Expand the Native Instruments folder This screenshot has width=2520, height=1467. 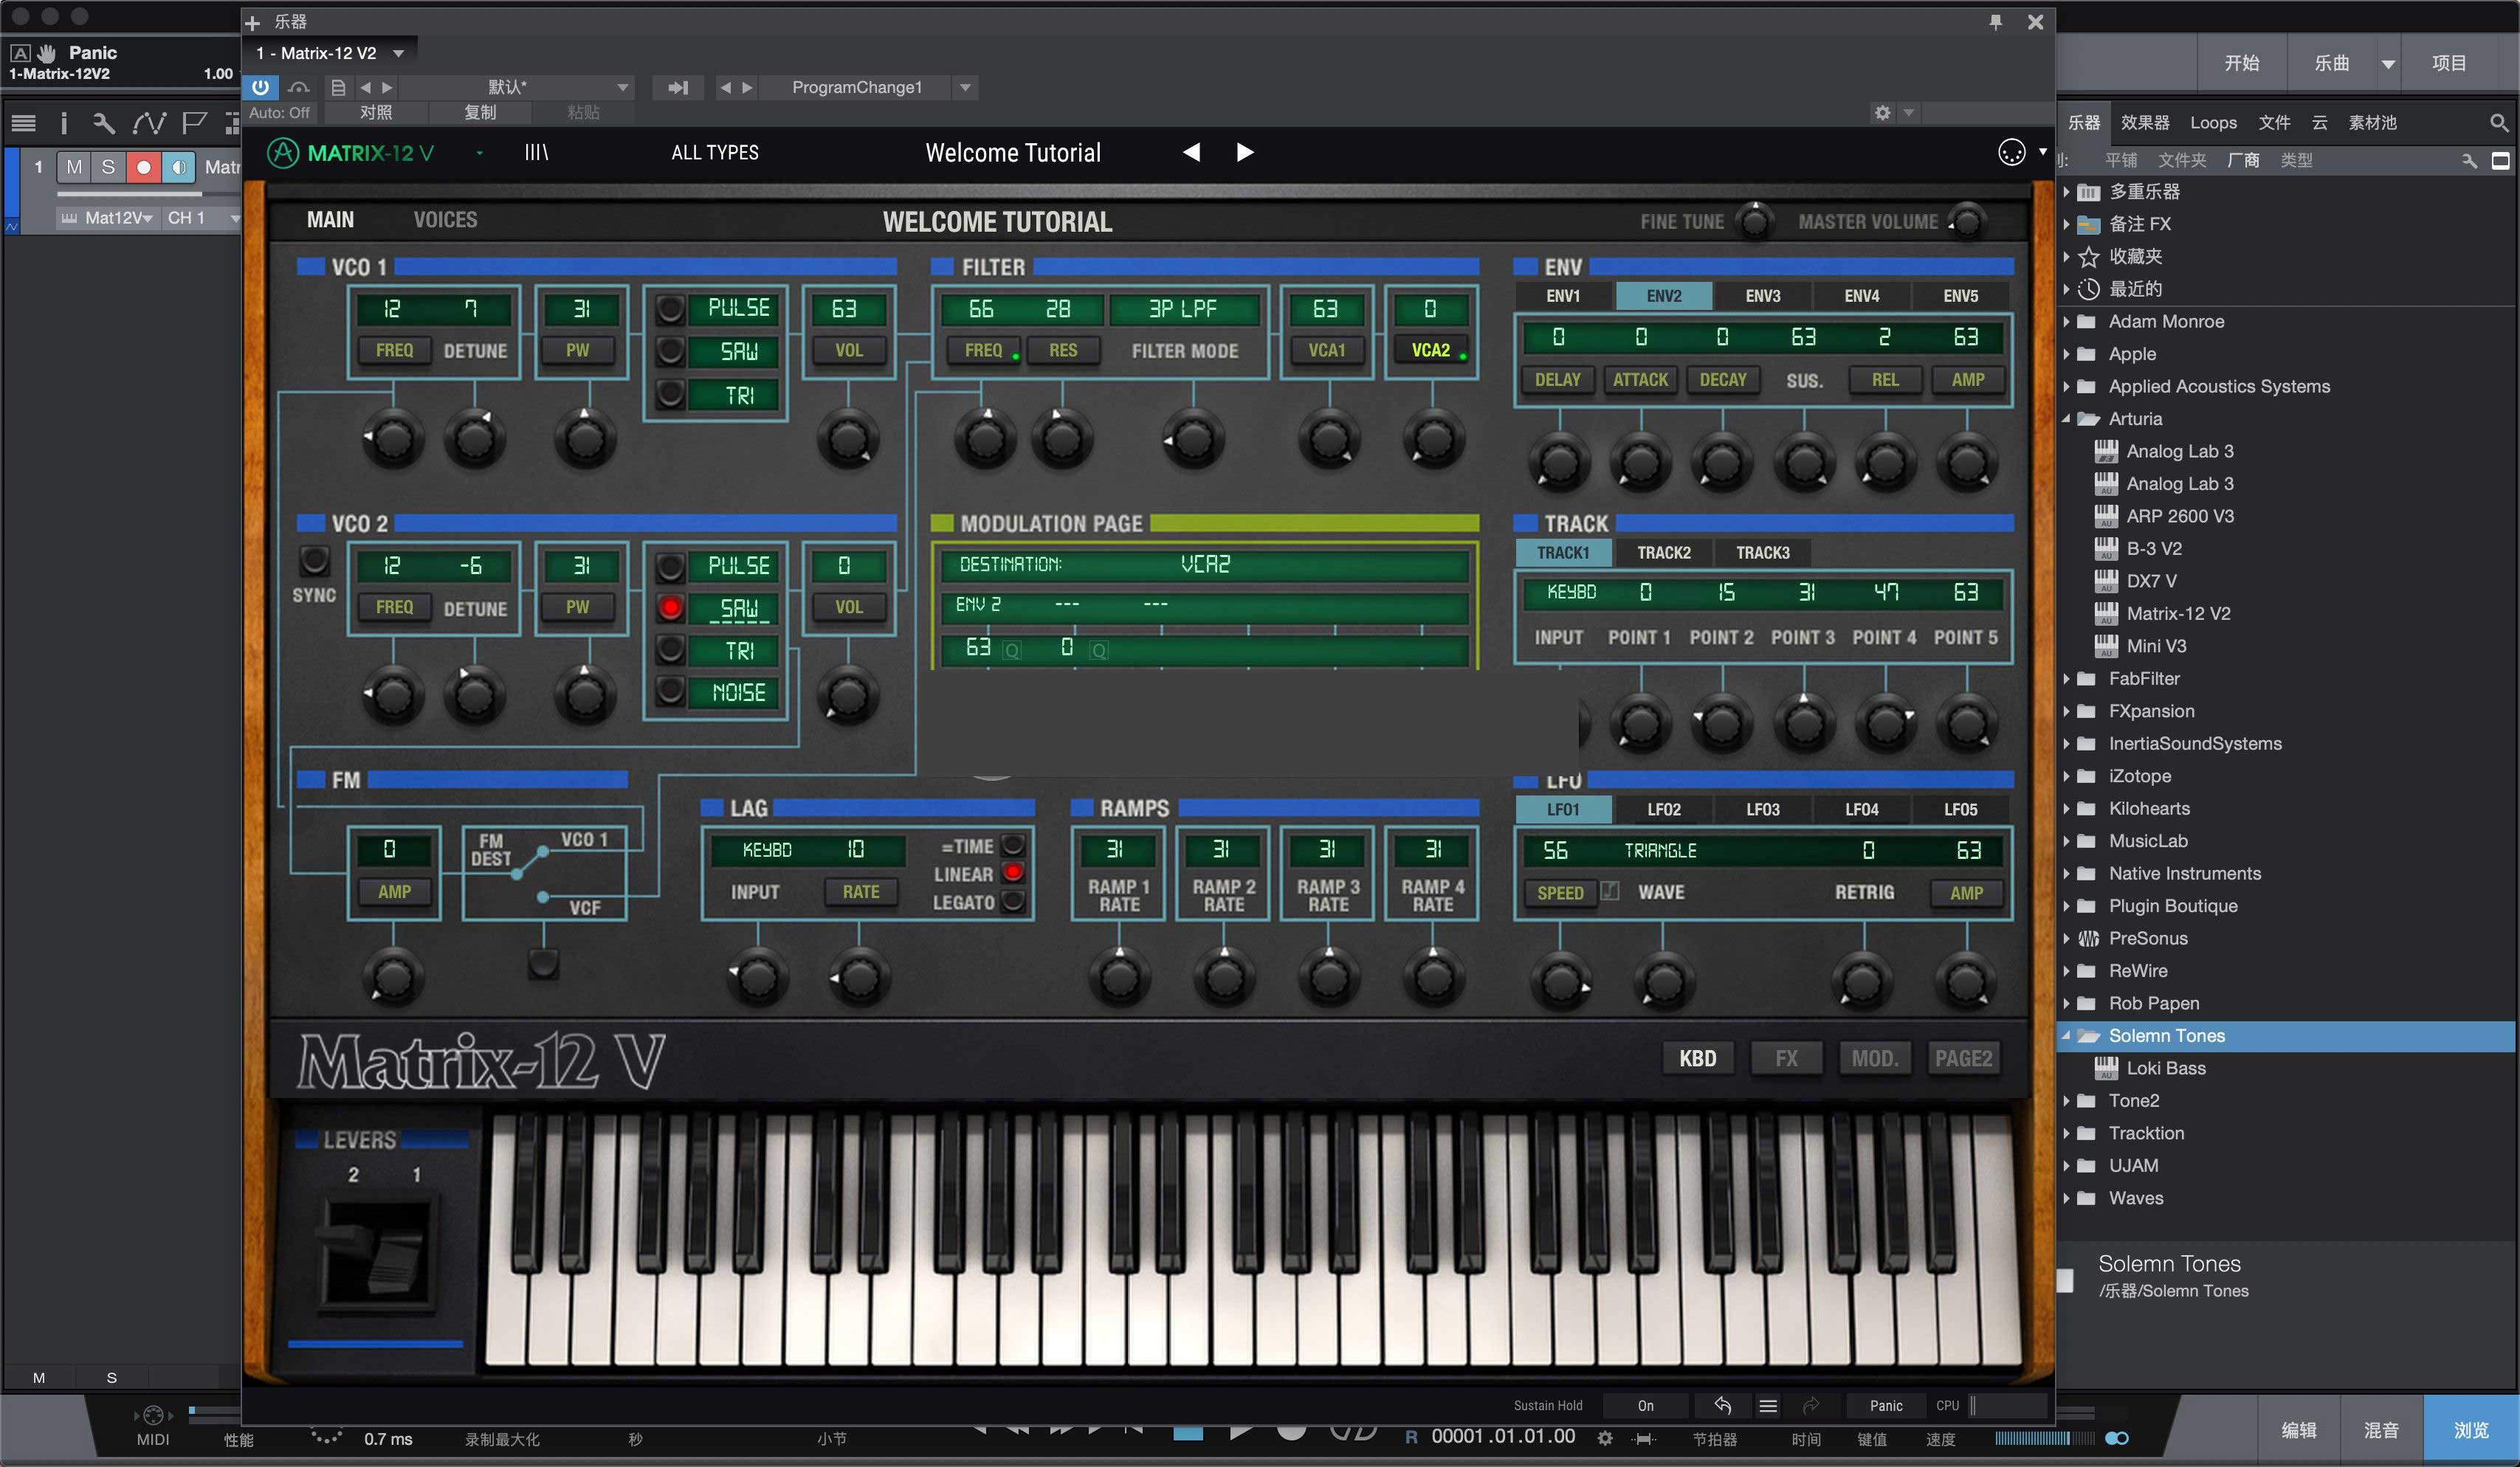pos(2066,873)
